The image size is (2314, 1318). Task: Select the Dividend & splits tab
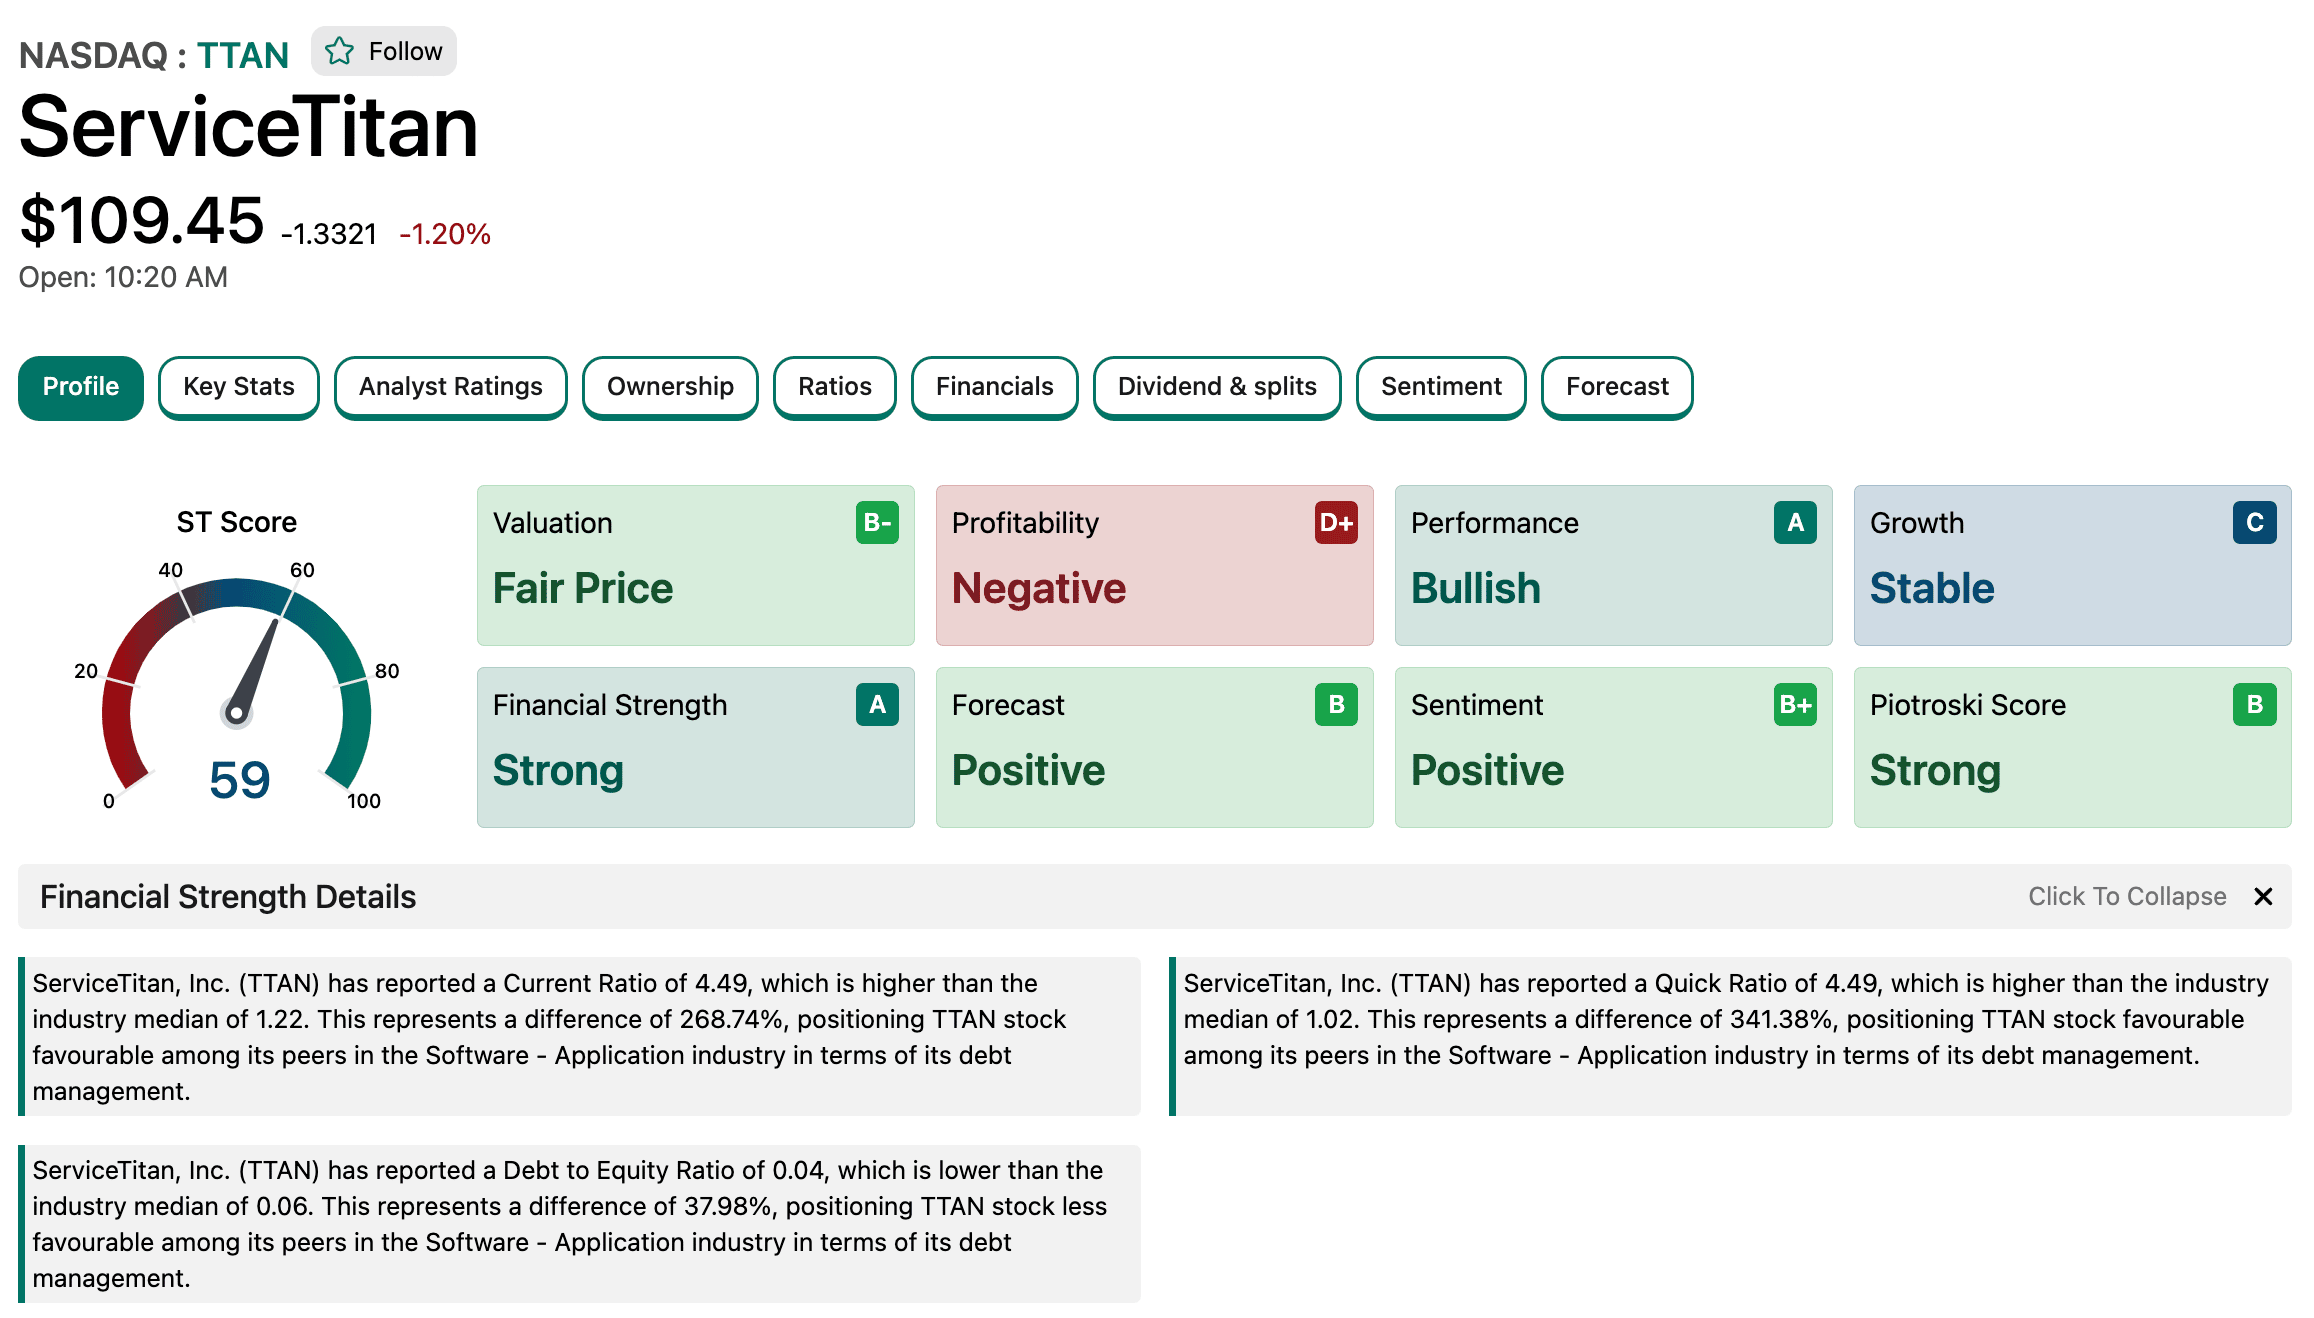[x=1216, y=387]
